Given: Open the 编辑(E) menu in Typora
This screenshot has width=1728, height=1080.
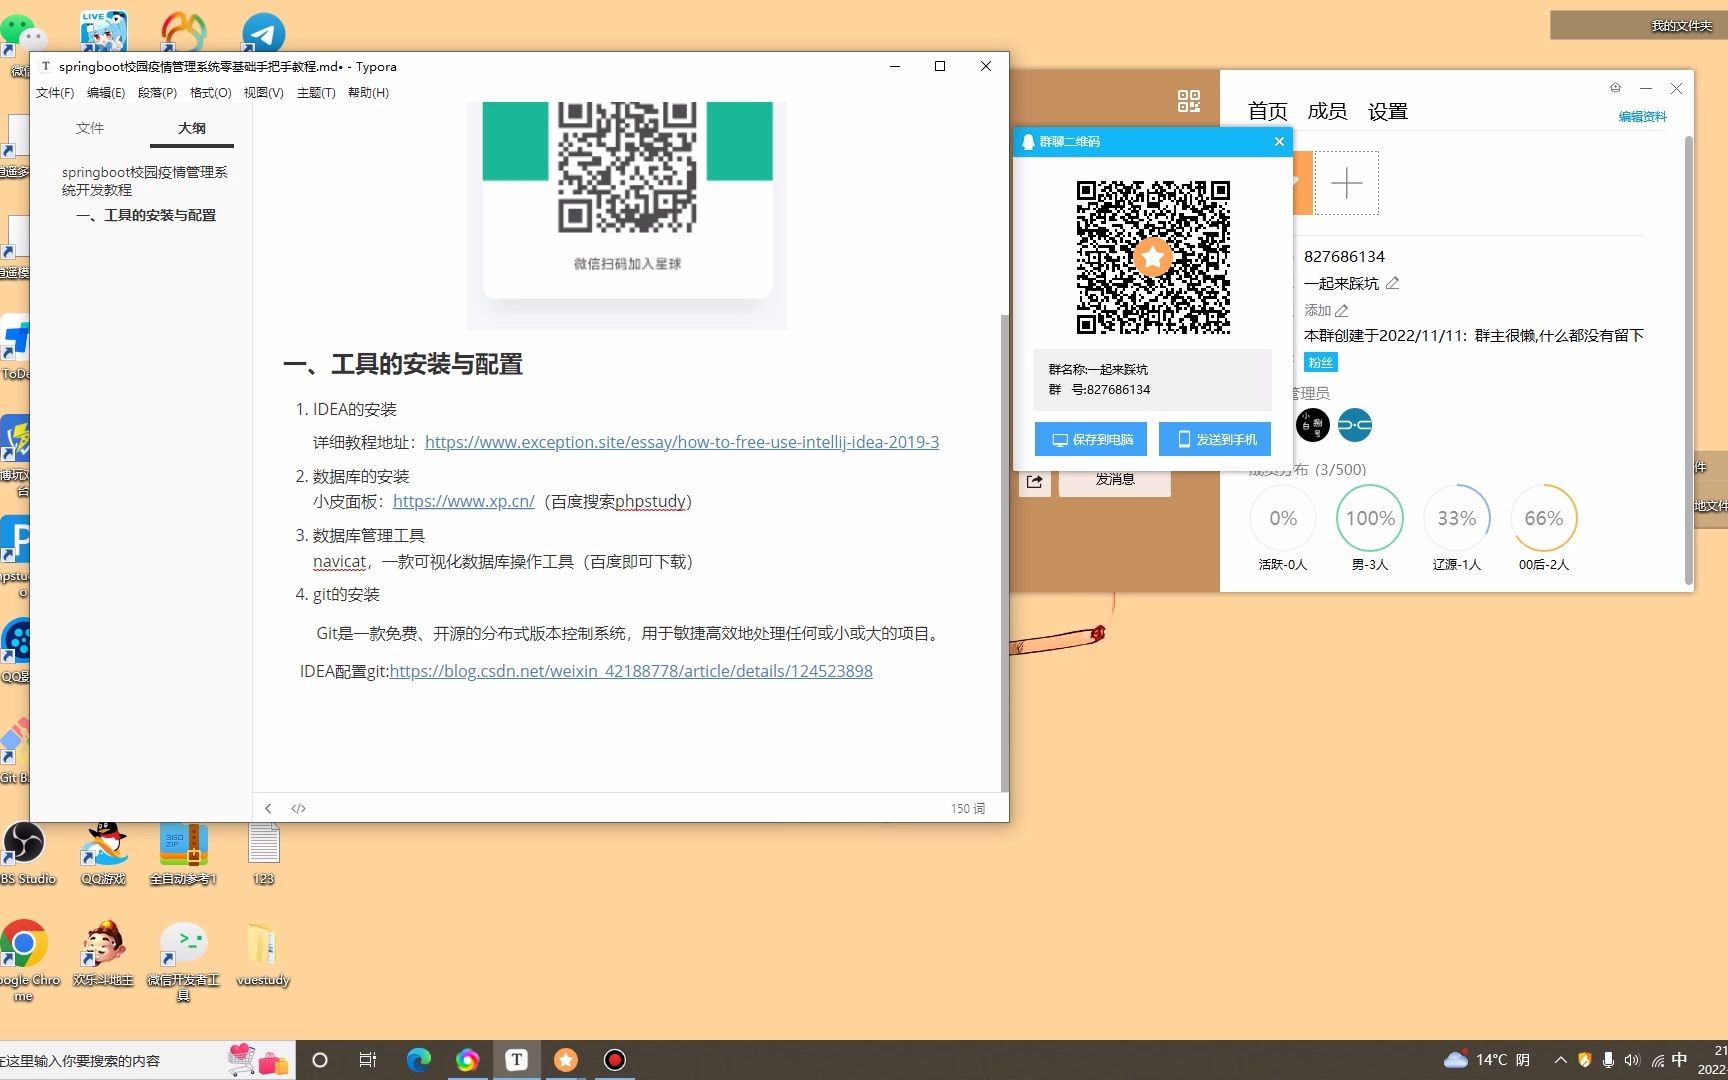Looking at the screenshot, I should tap(106, 93).
